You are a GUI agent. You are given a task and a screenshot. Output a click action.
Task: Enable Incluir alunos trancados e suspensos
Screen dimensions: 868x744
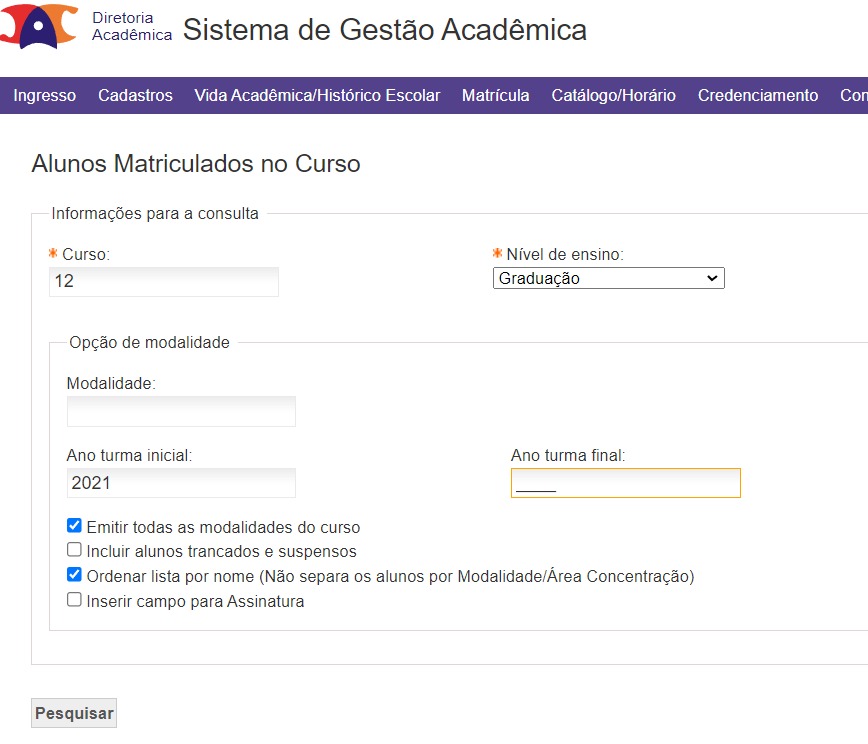click(x=74, y=550)
